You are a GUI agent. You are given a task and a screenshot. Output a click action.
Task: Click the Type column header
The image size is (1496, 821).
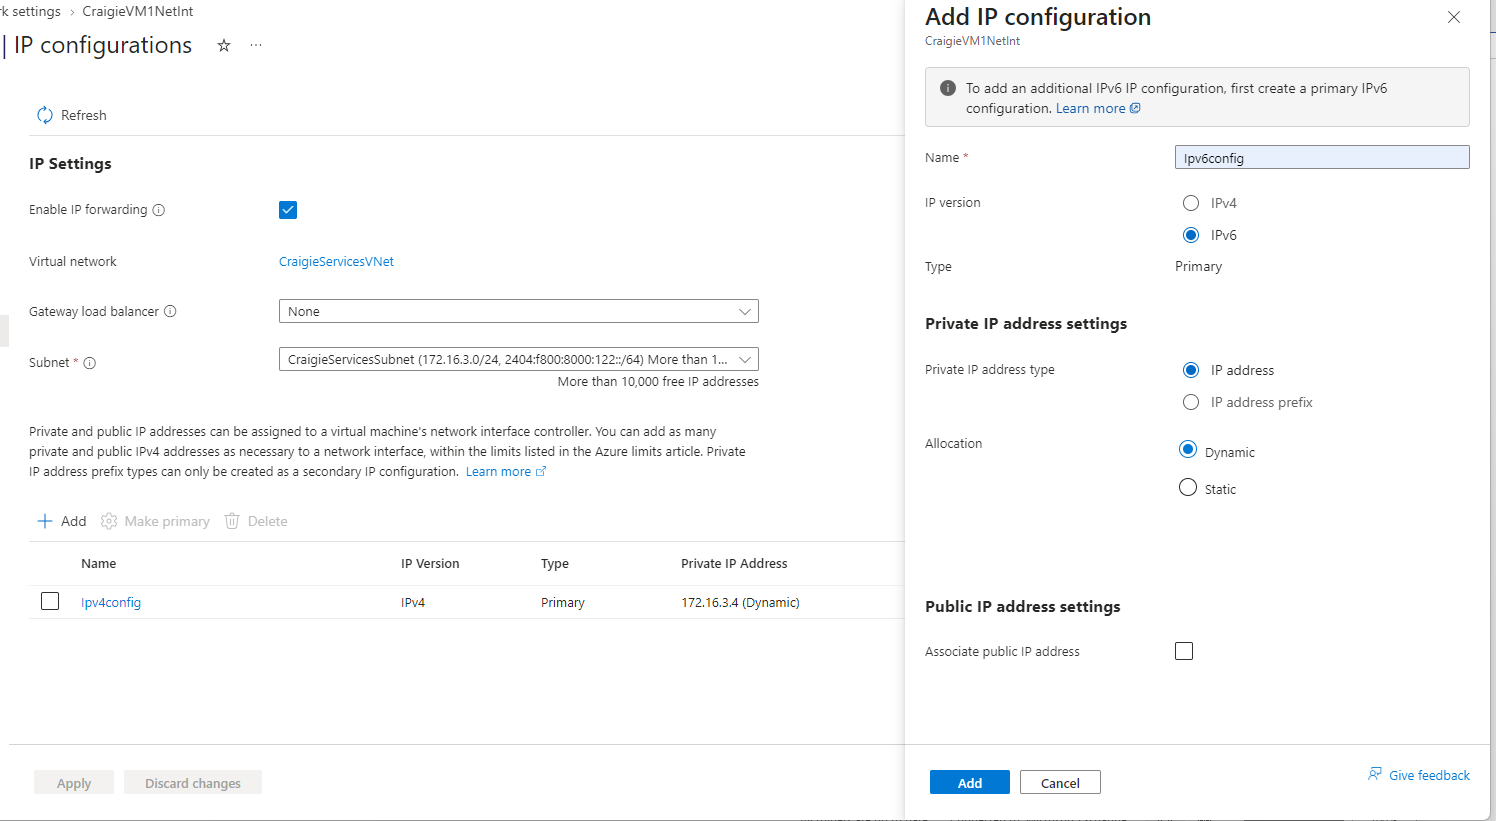click(555, 563)
